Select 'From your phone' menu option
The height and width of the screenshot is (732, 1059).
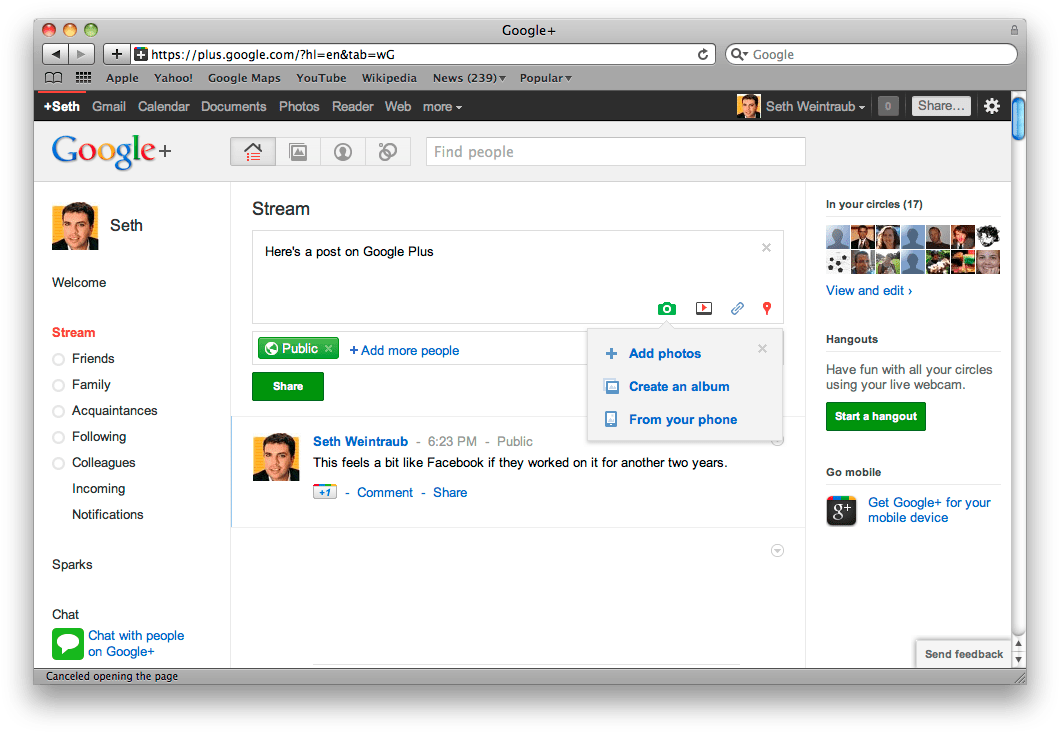(683, 420)
